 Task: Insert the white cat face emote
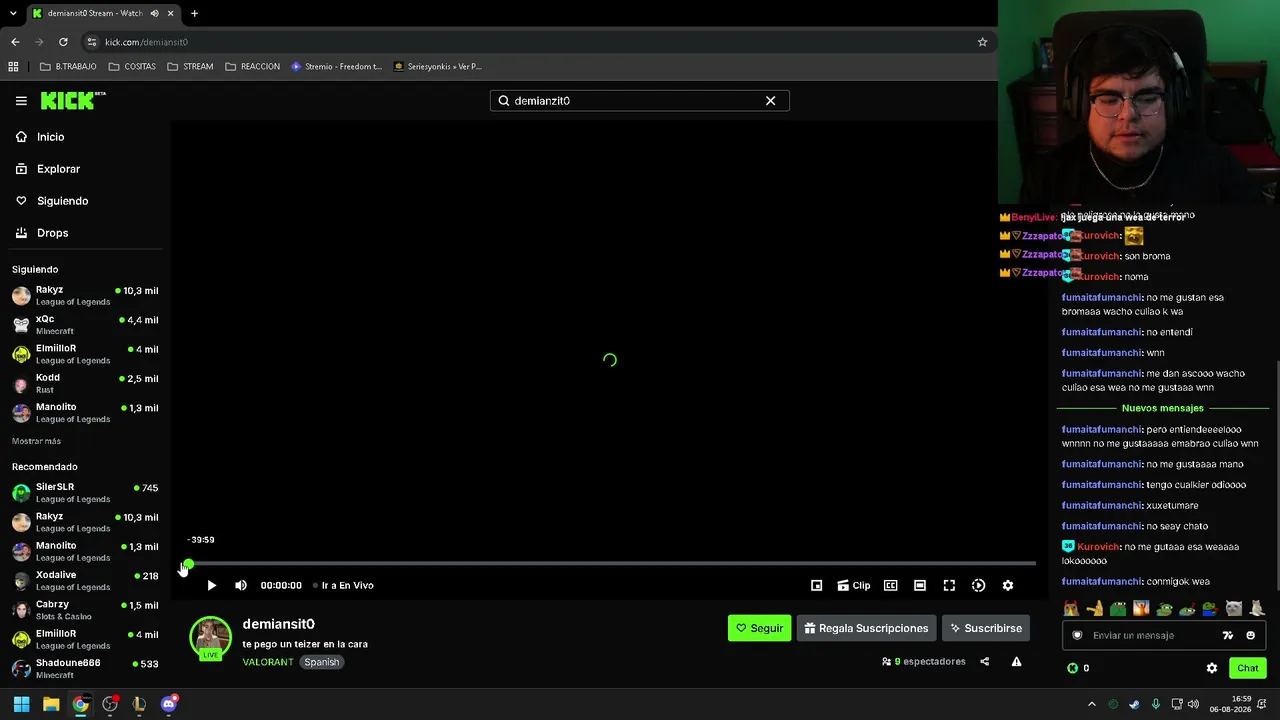[x=1233, y=608]
